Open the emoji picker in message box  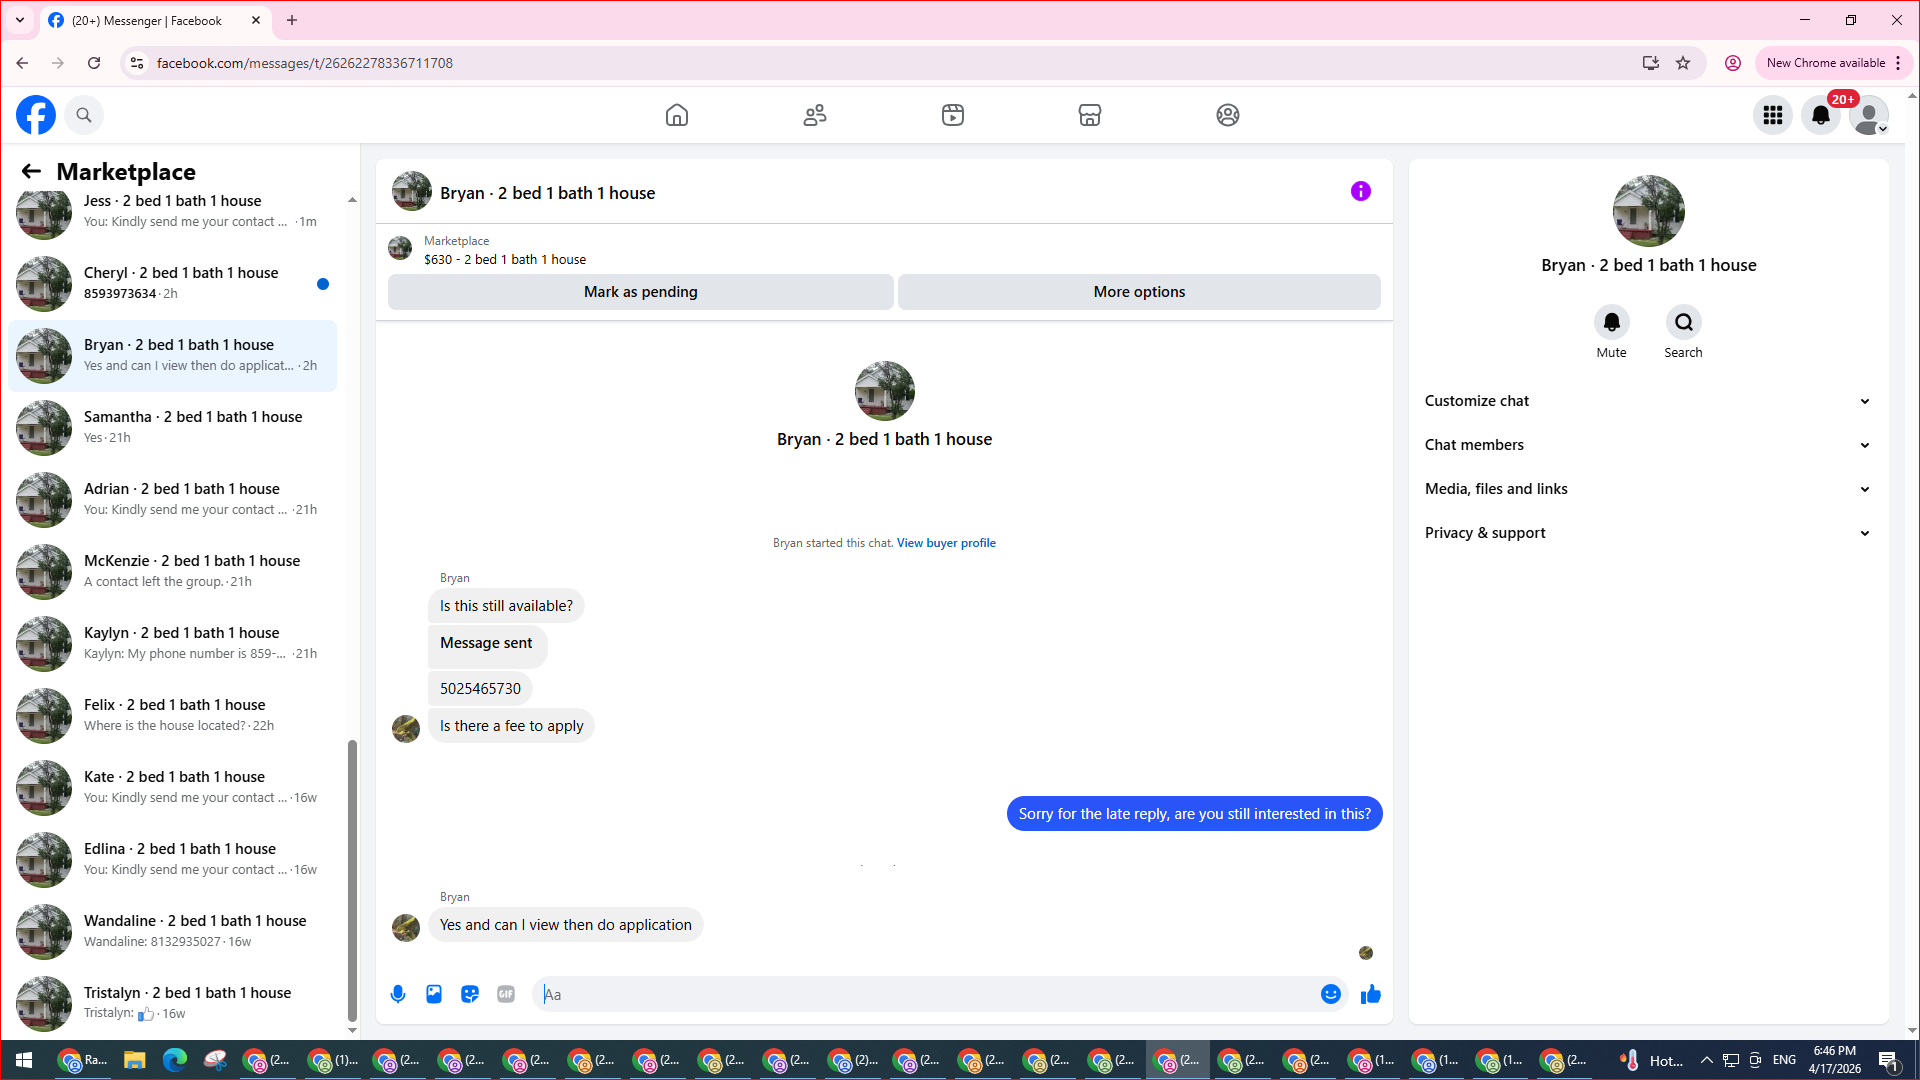coord(1330,994)
